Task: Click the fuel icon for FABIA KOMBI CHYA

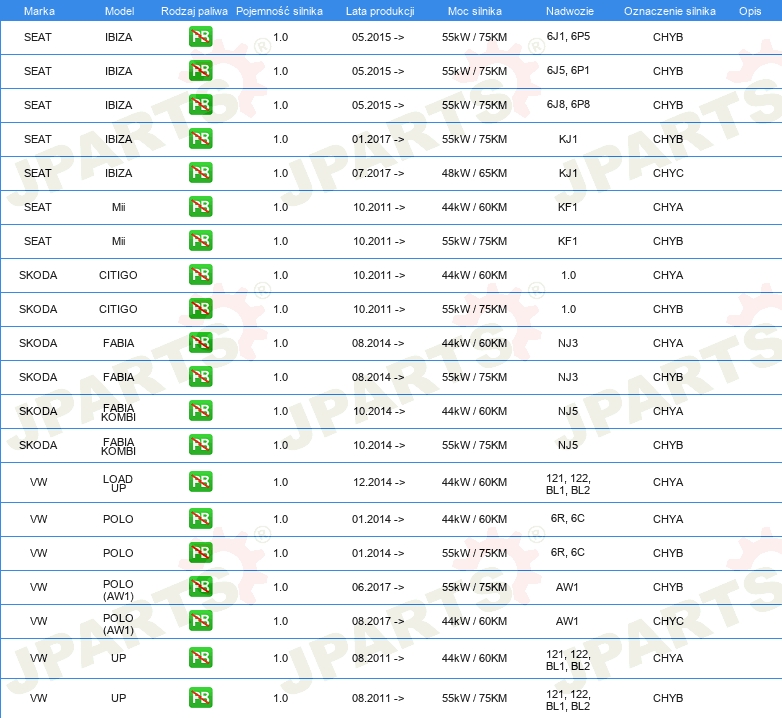Action: [200, 411]
